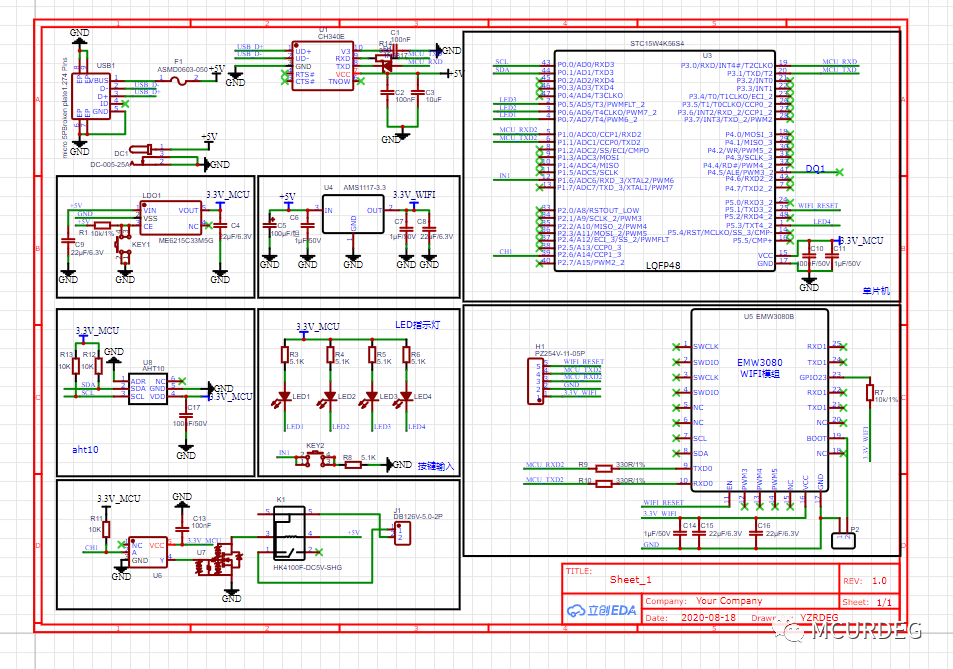This screenshot has width=953, height=669.
Task: Click the CH1 net label in relay block
Action: pyautogui.click(x=91, y=547)
